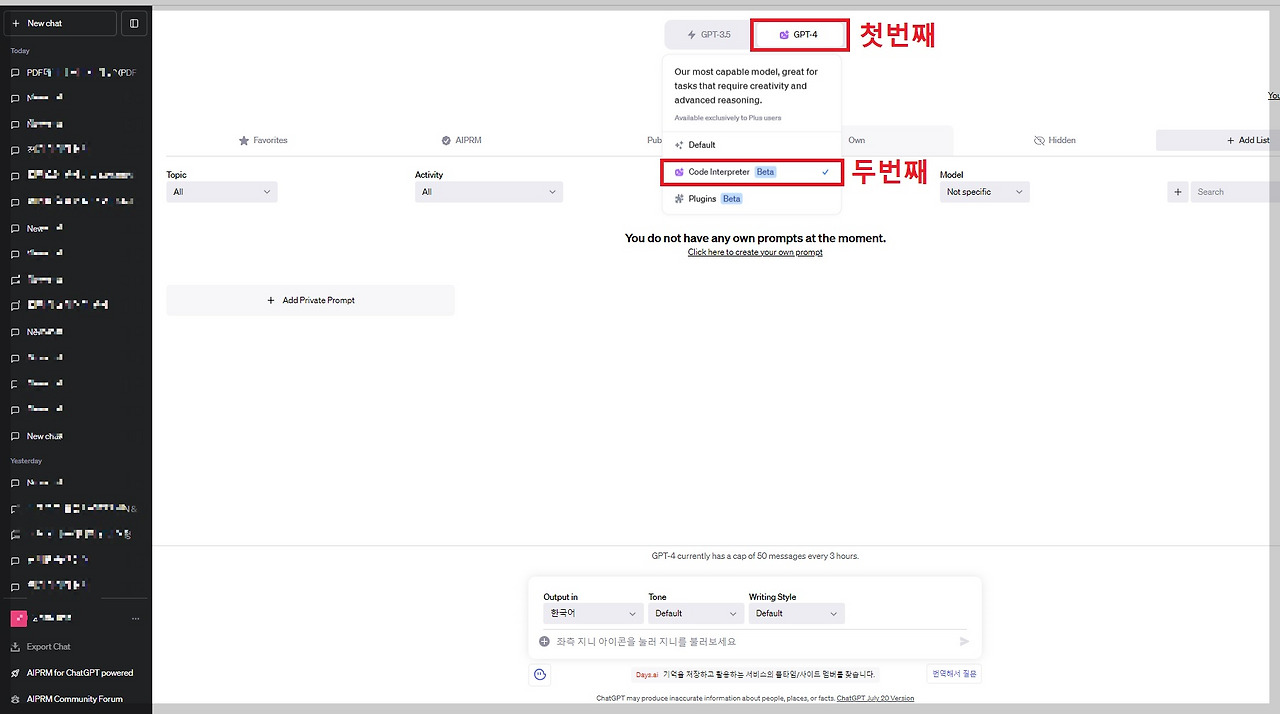Start a new chat from the sidebar top button

tap(60, 23)
